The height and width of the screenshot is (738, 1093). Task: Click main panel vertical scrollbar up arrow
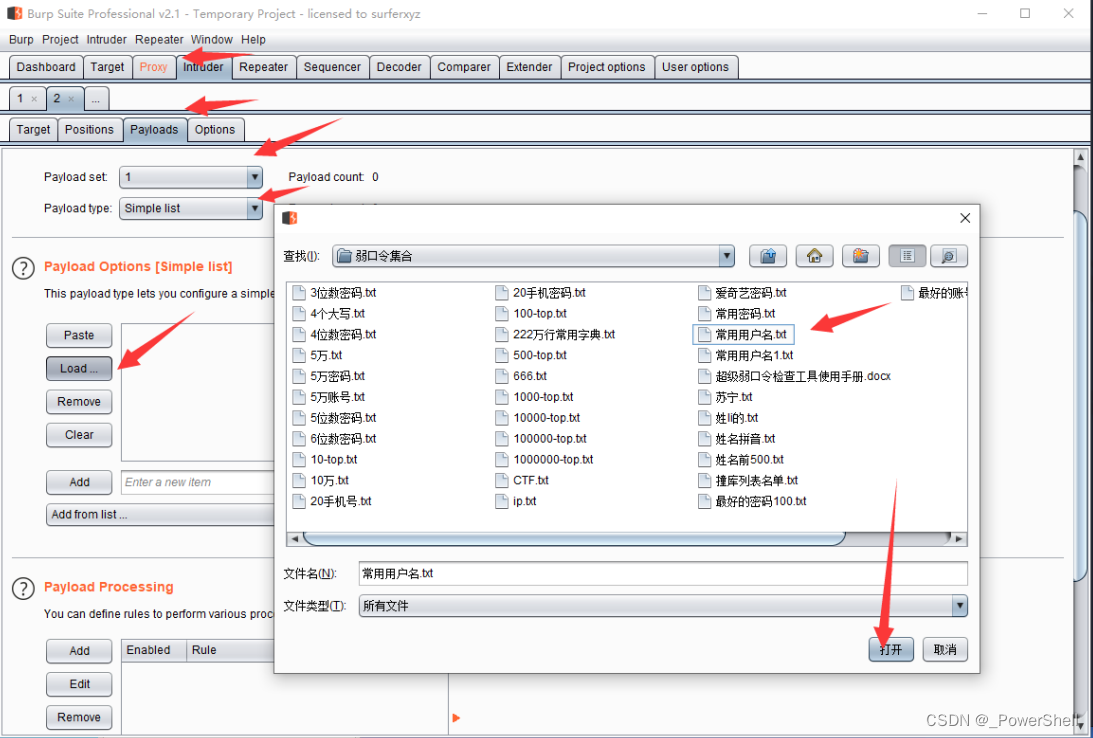[1081, 156]
